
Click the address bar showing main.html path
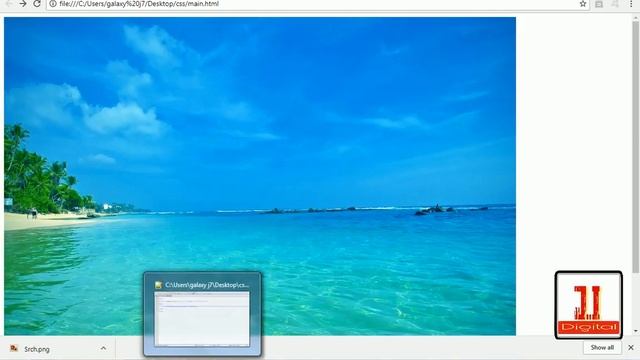pos(318,4)
